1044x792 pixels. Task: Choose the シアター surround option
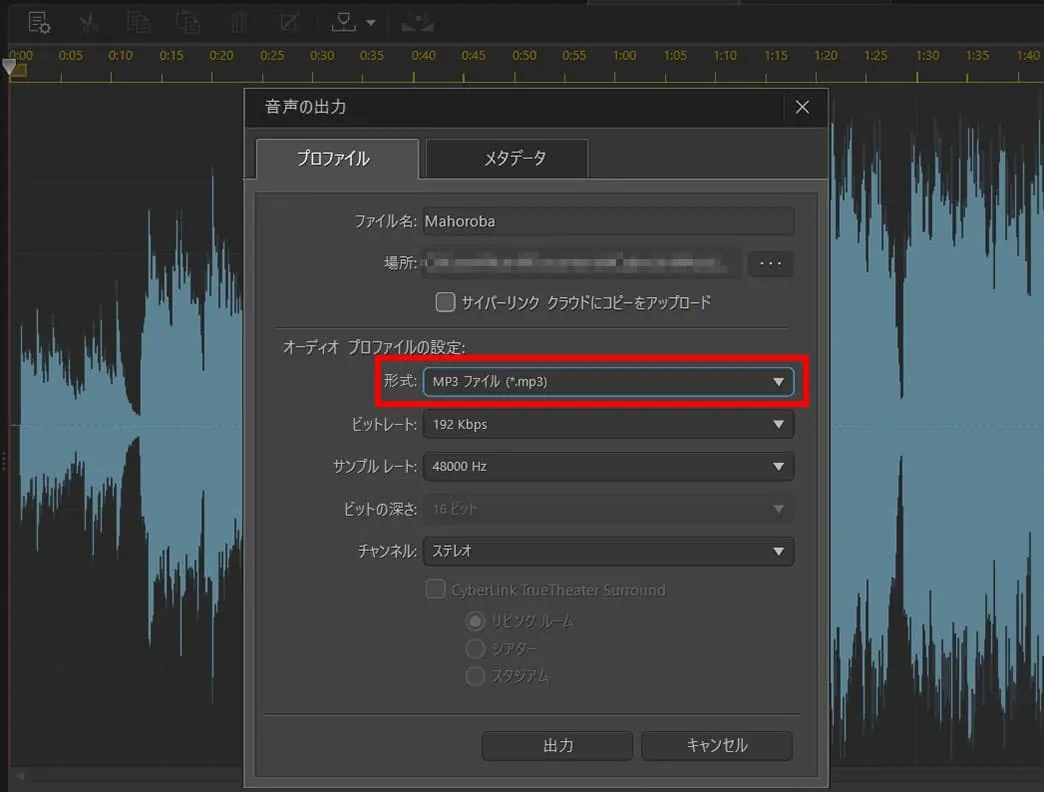point(475,648)
